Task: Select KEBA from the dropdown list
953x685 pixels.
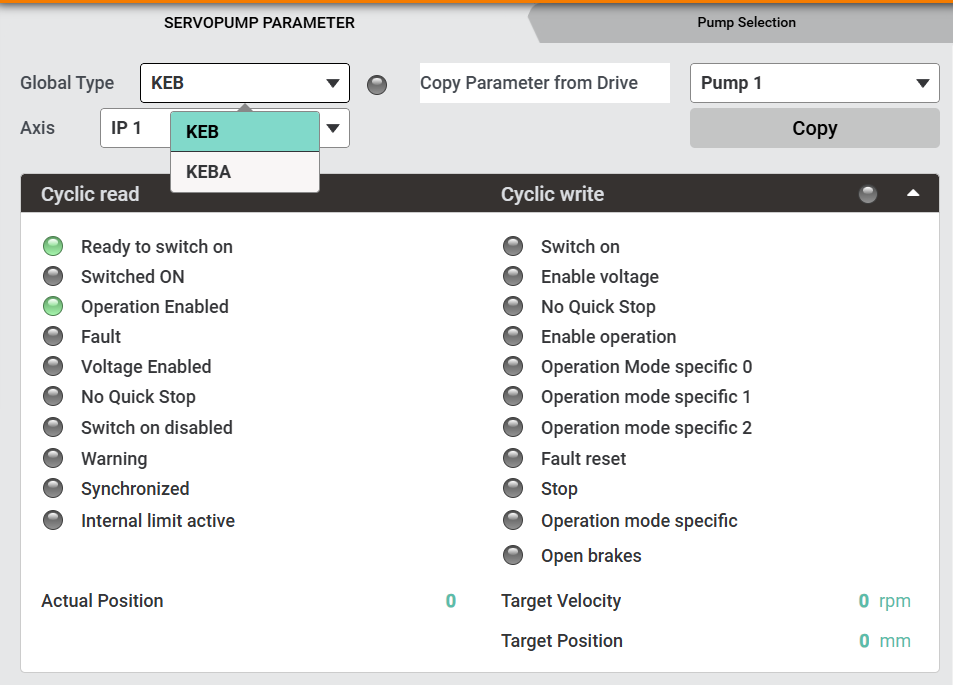Action: [x=245, y=172]
